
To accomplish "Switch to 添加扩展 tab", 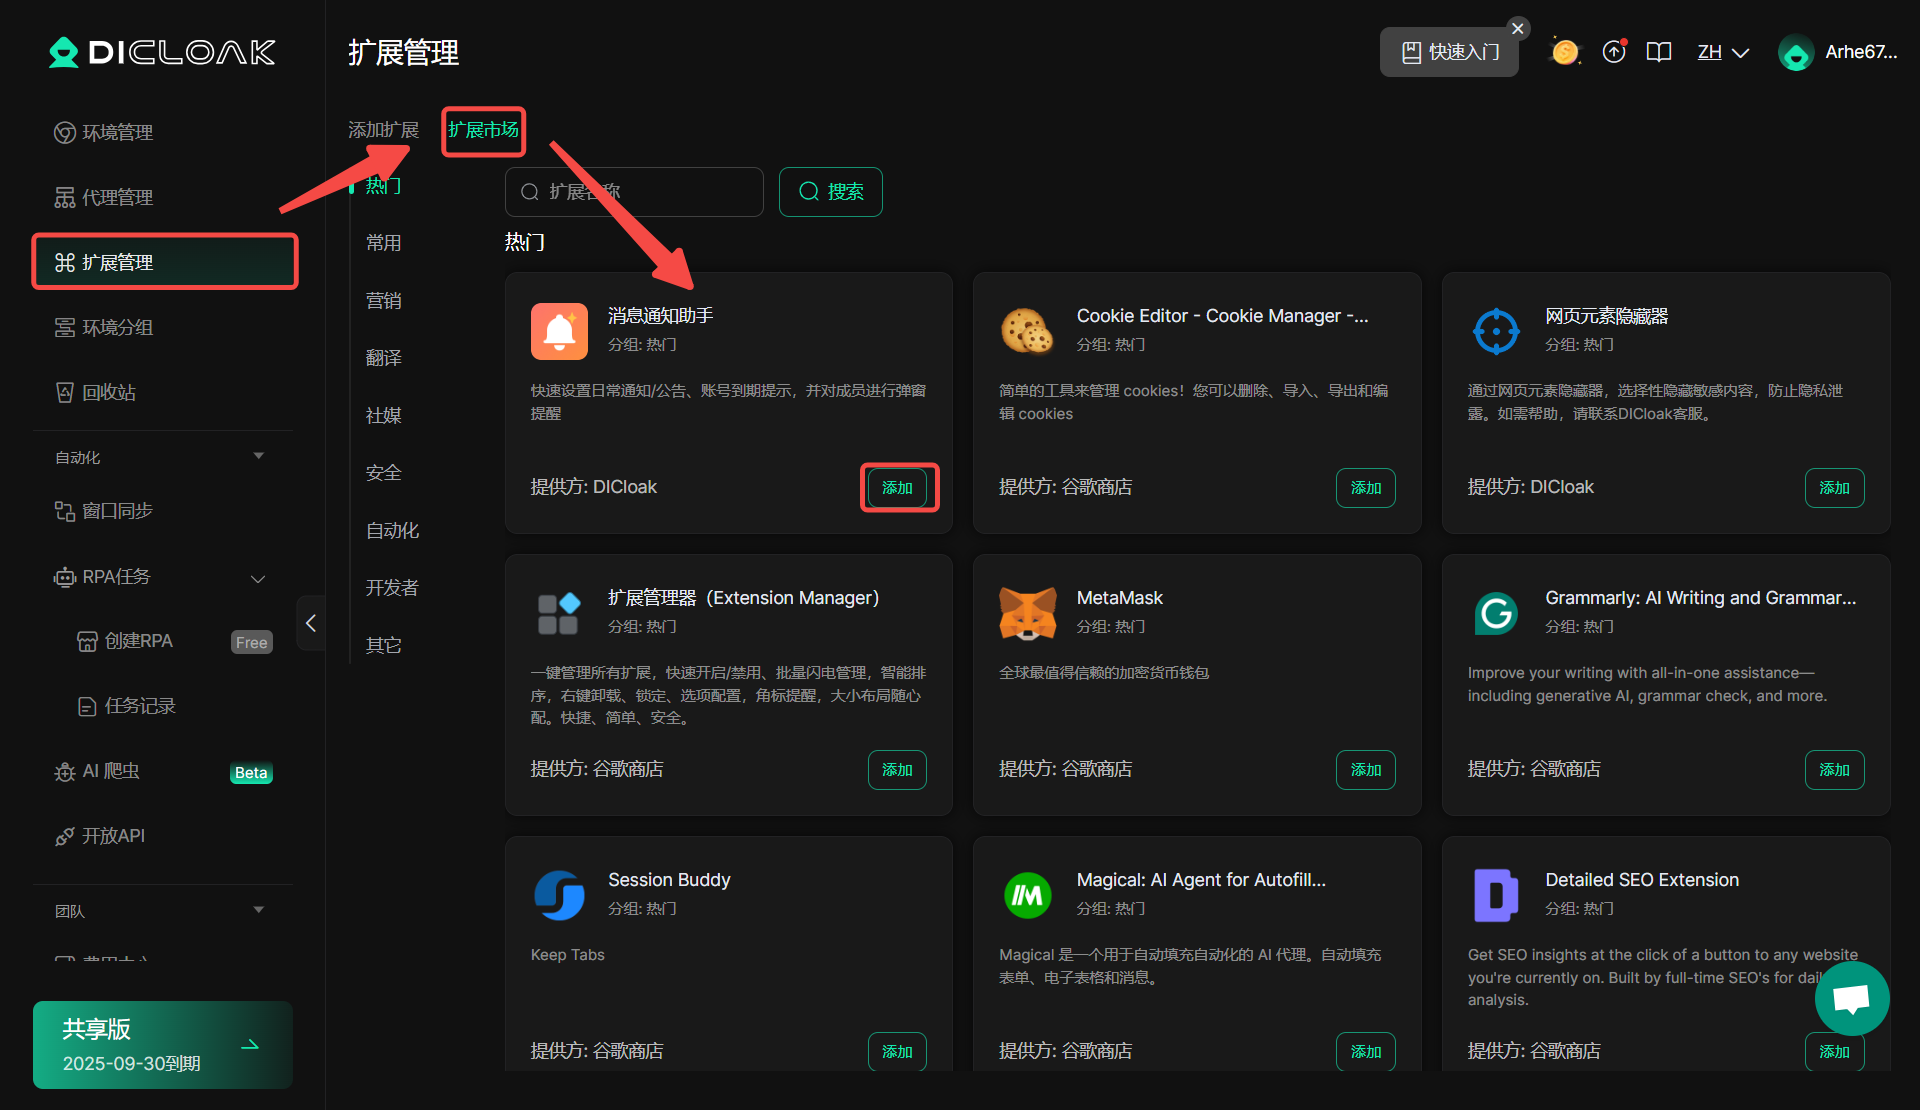I will click(383, 130).
